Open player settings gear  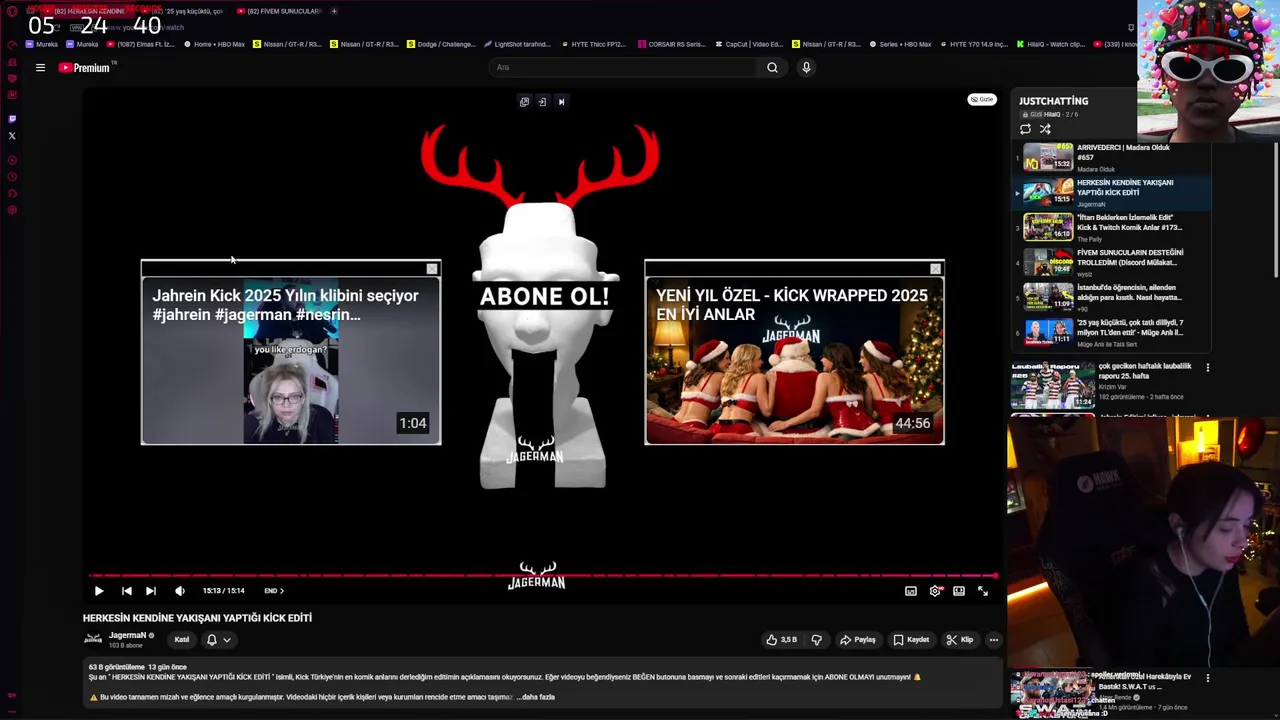(x=935, y=591)
